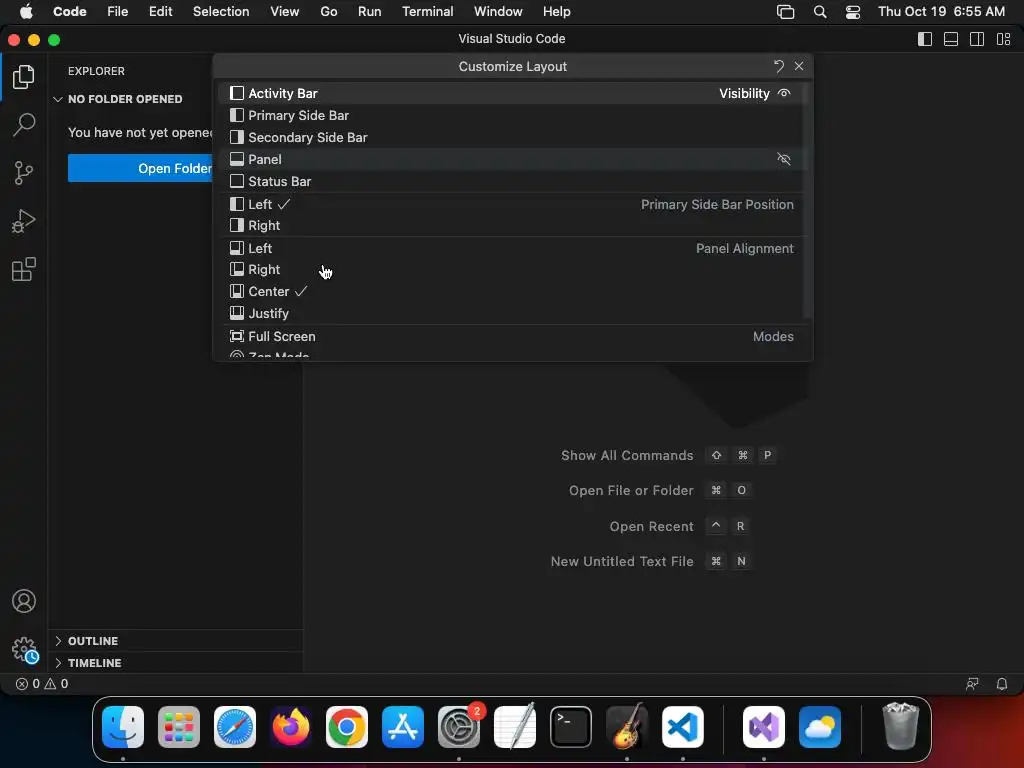Open the File menu
The image size is (1024, 768).
point(118,12)
